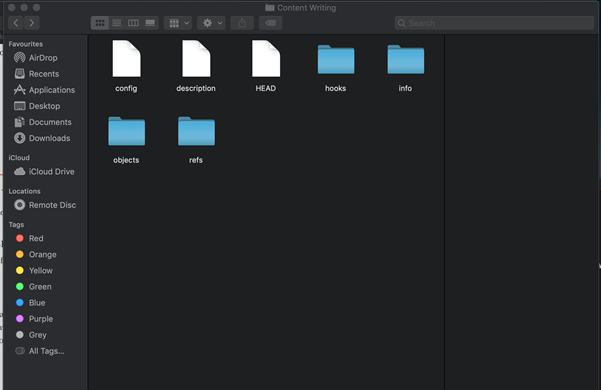Click the iCloud sidebar heading
The height and width of the screenshot is (390, 601).
(19, 158)
